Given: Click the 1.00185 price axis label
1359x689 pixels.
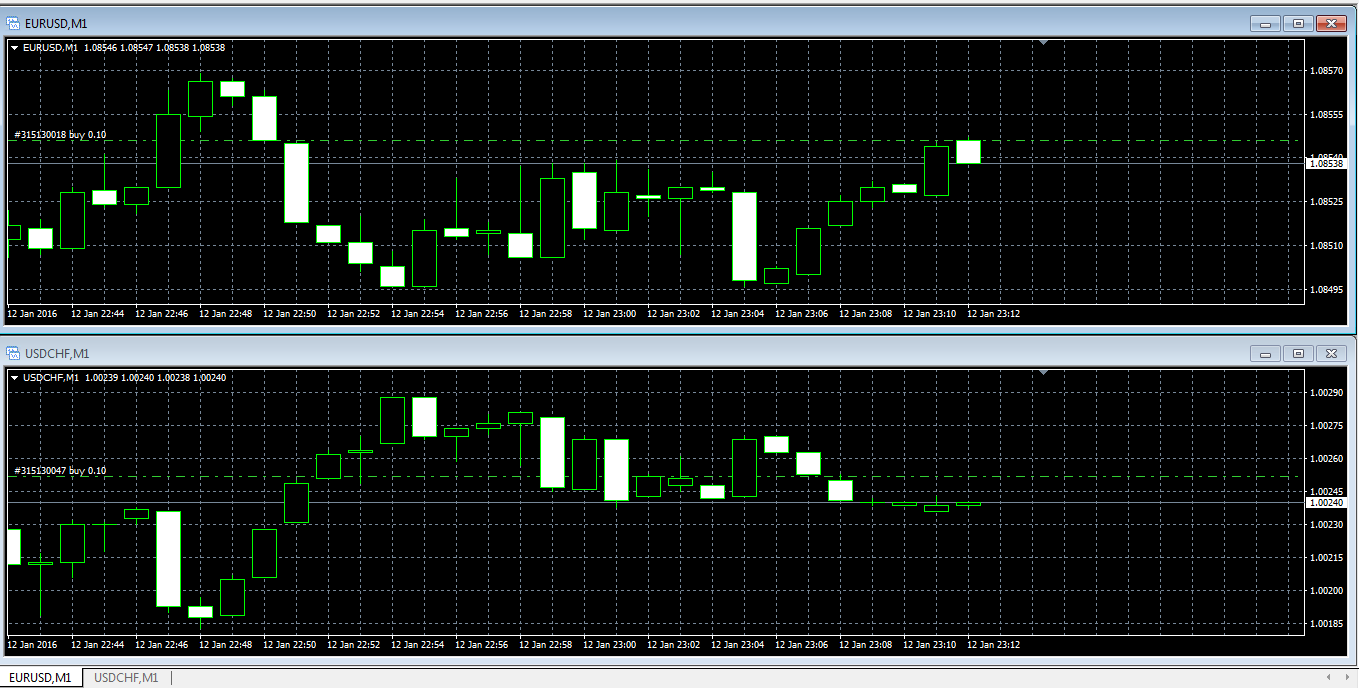Looking at the screenshot, I should [1326, 624].
